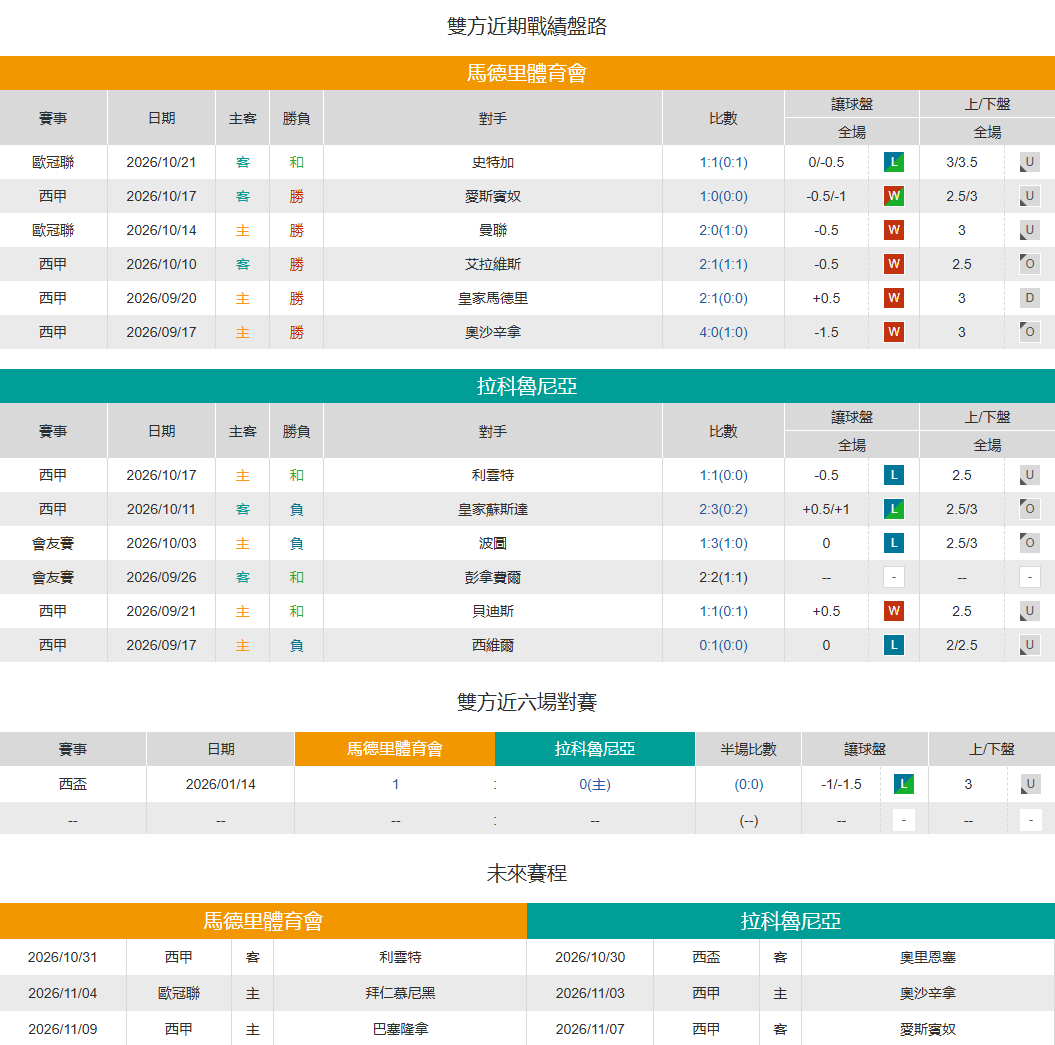Click the U badge in the 西盃 head-to-head row

pos(1030,784)
